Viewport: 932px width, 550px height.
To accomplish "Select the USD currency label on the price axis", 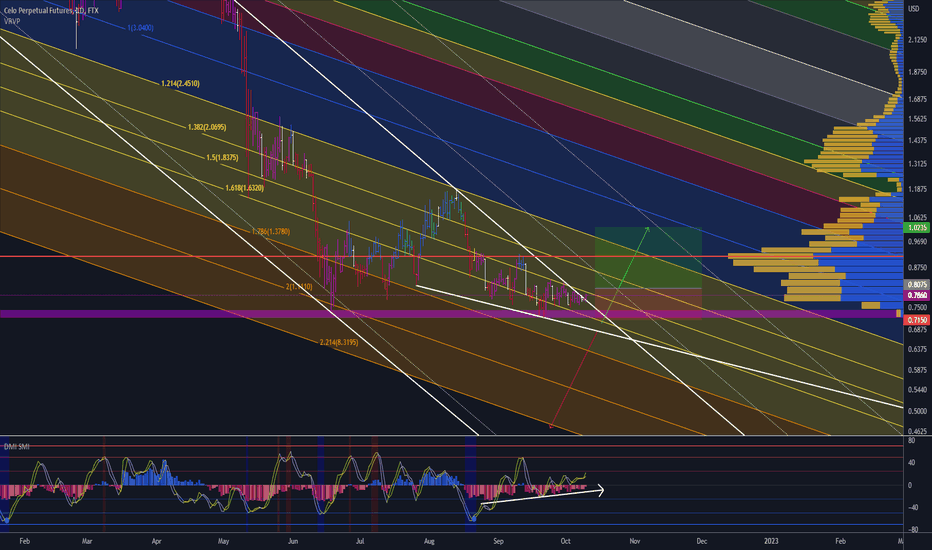I will coord(914,8).
